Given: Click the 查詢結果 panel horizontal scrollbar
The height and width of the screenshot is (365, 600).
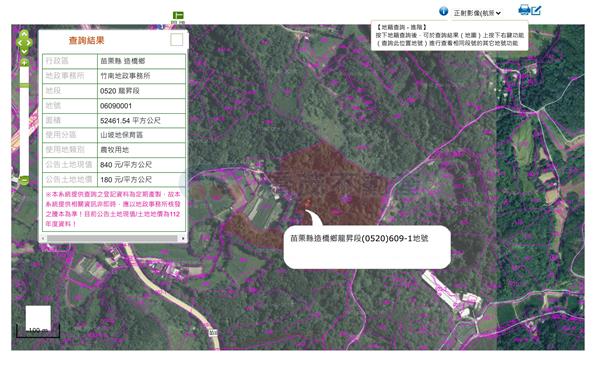Looking at the screenshot, I should click(x=112, y=238).
